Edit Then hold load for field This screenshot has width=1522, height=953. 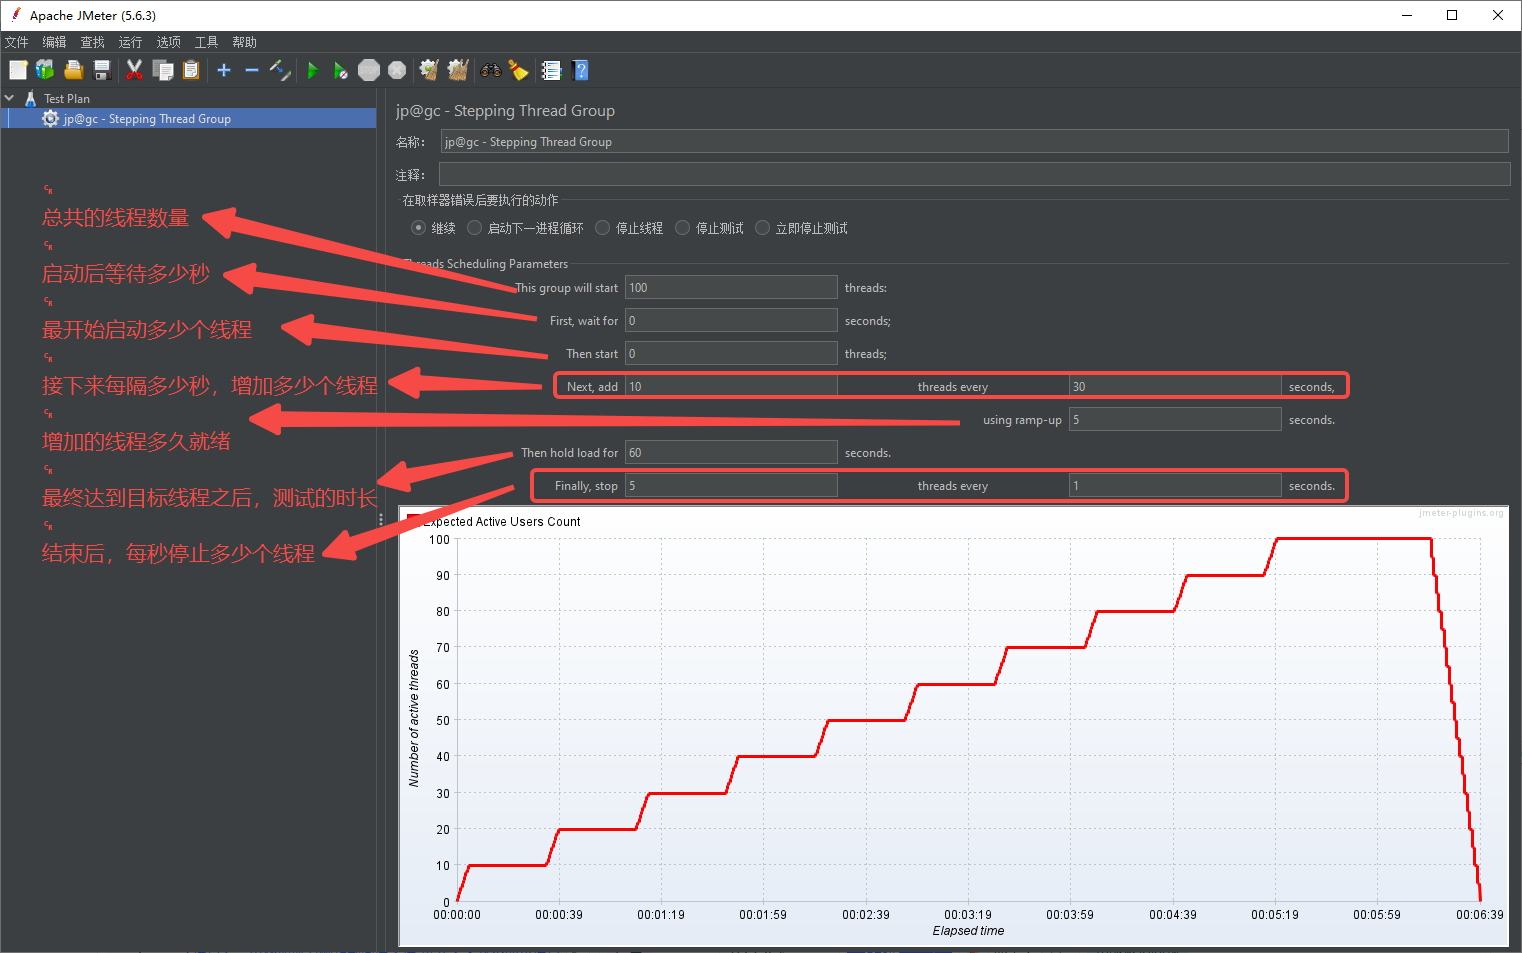(x=731, y=452)
